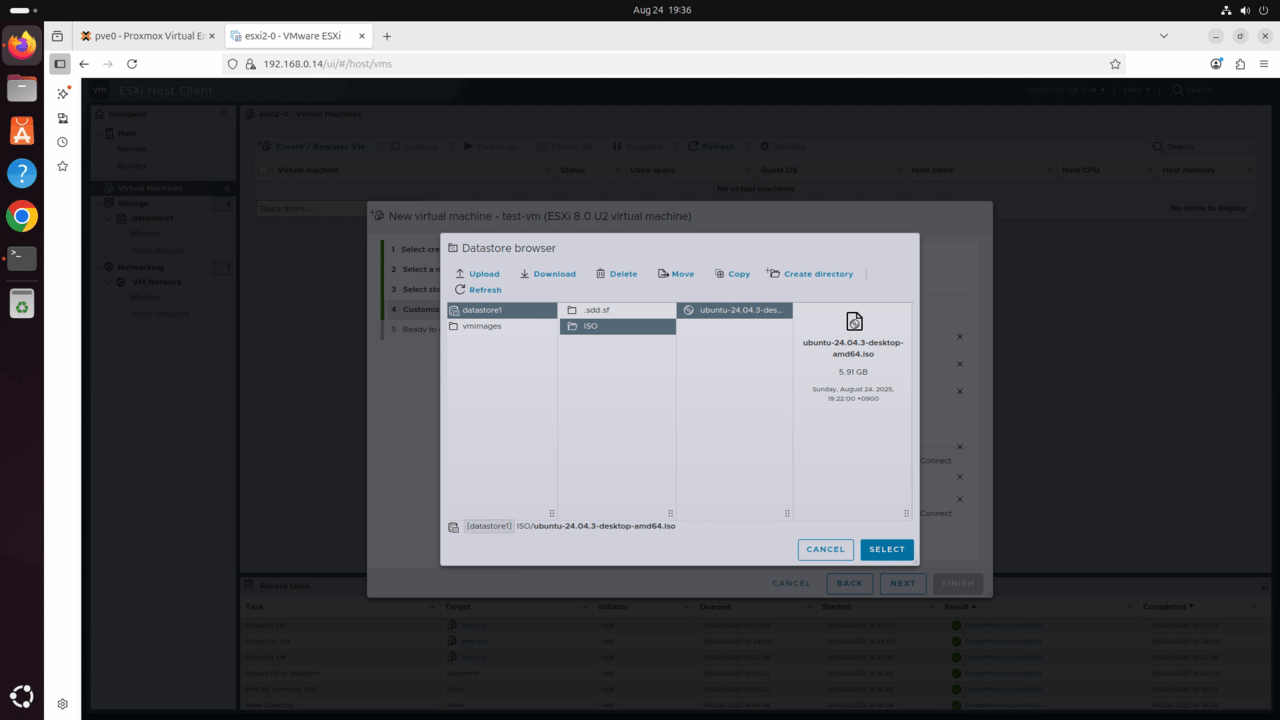The height and width of the screenshot is (720, 1280).
Task: Click the address bar showing 192.168.0.14
Action: tap(670, 64)
